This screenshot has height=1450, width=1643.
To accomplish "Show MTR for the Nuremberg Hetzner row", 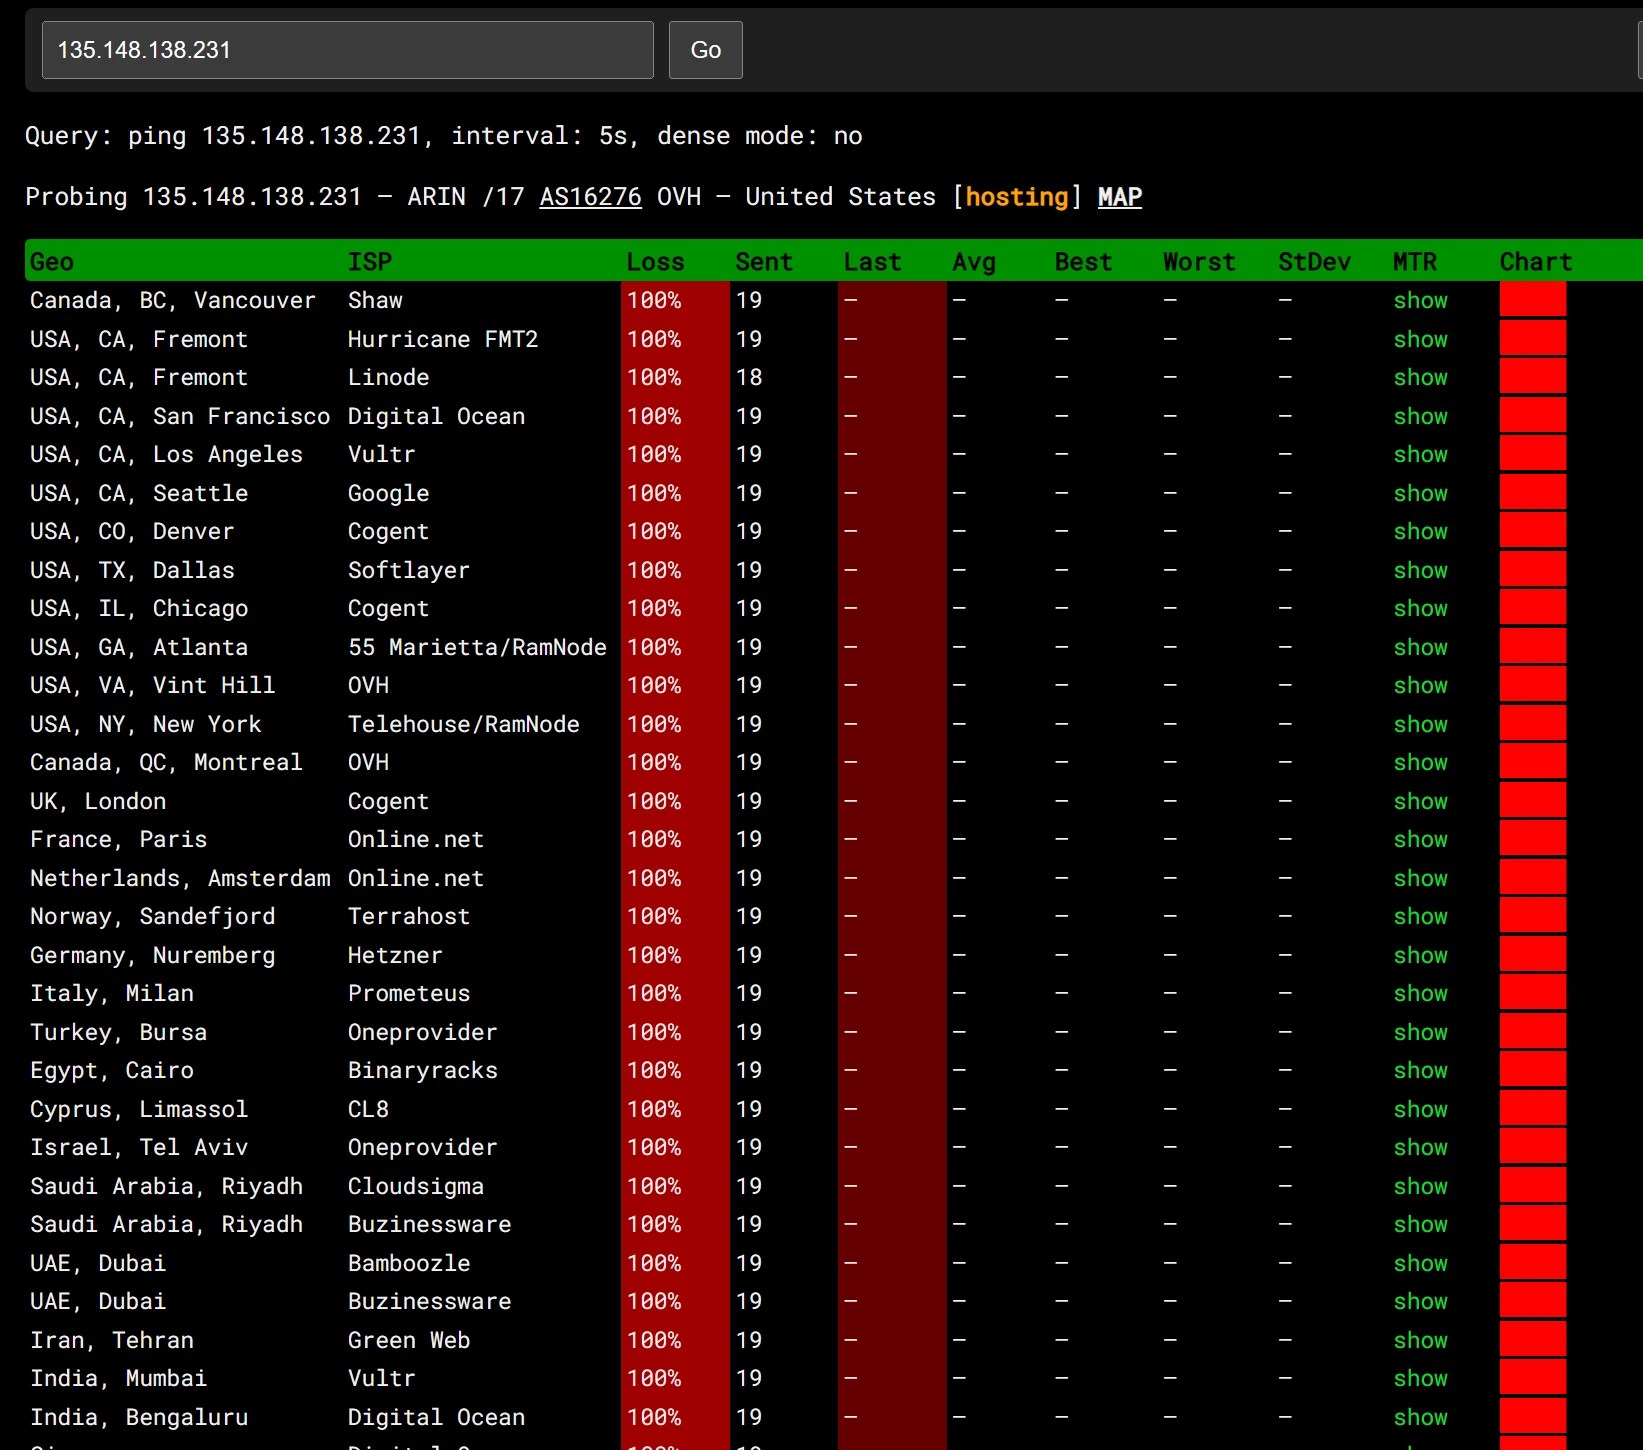I will tap(1420, 956).
